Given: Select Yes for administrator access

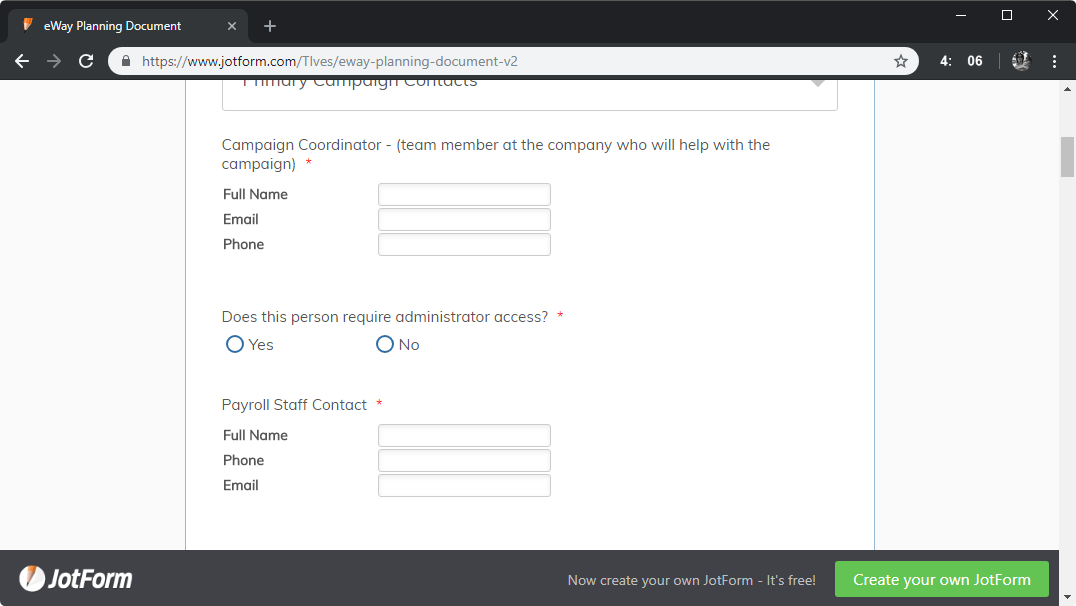Looking at the screenshot, I should point(234,344).
